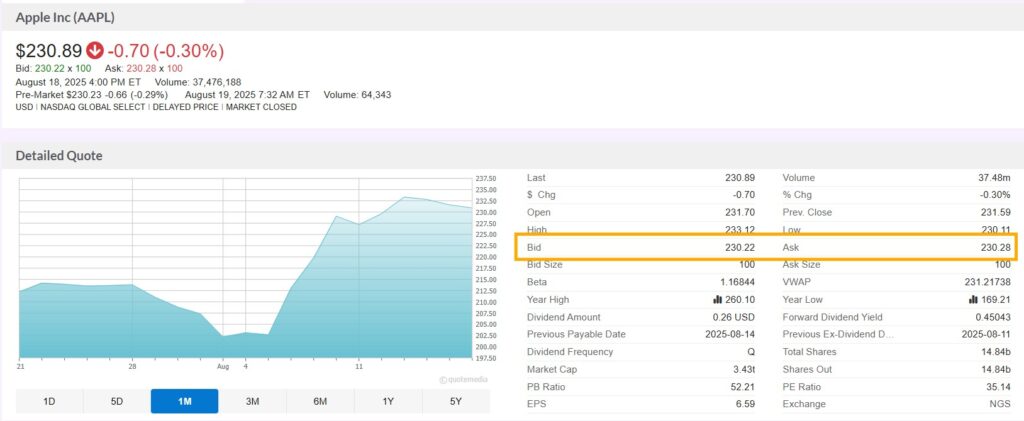Click the Bid value 230.22 in table
The width and height of the screenshot is (1024, 421).
tap(740, 248)
